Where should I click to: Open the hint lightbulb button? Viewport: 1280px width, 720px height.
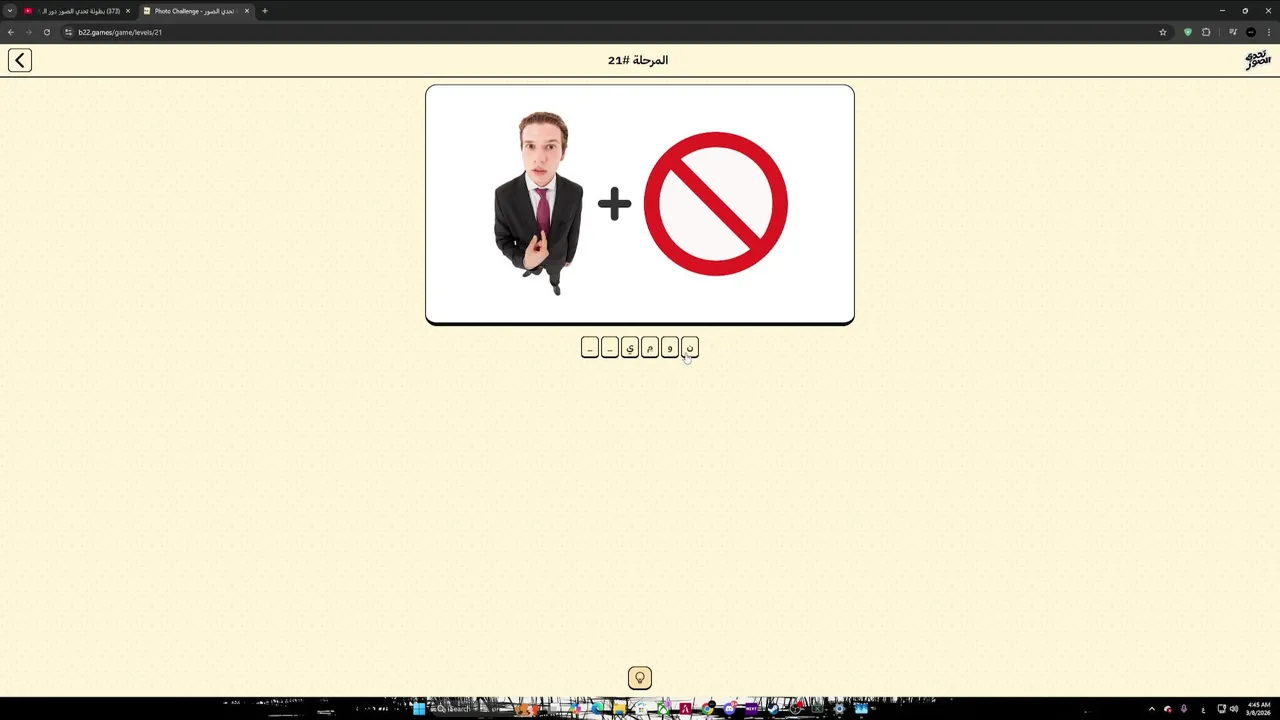[640, 678]
